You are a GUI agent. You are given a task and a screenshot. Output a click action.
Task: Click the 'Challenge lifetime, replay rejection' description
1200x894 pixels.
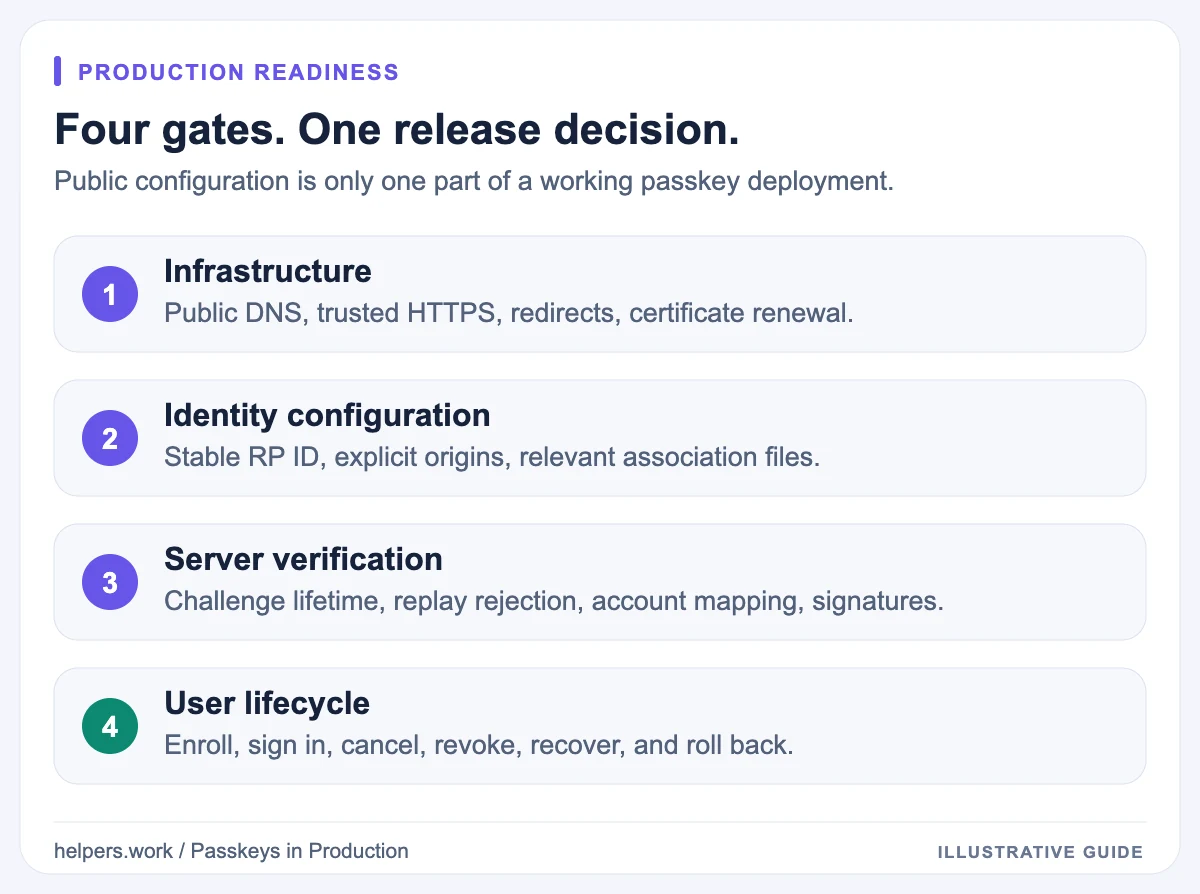pos(554,601)
